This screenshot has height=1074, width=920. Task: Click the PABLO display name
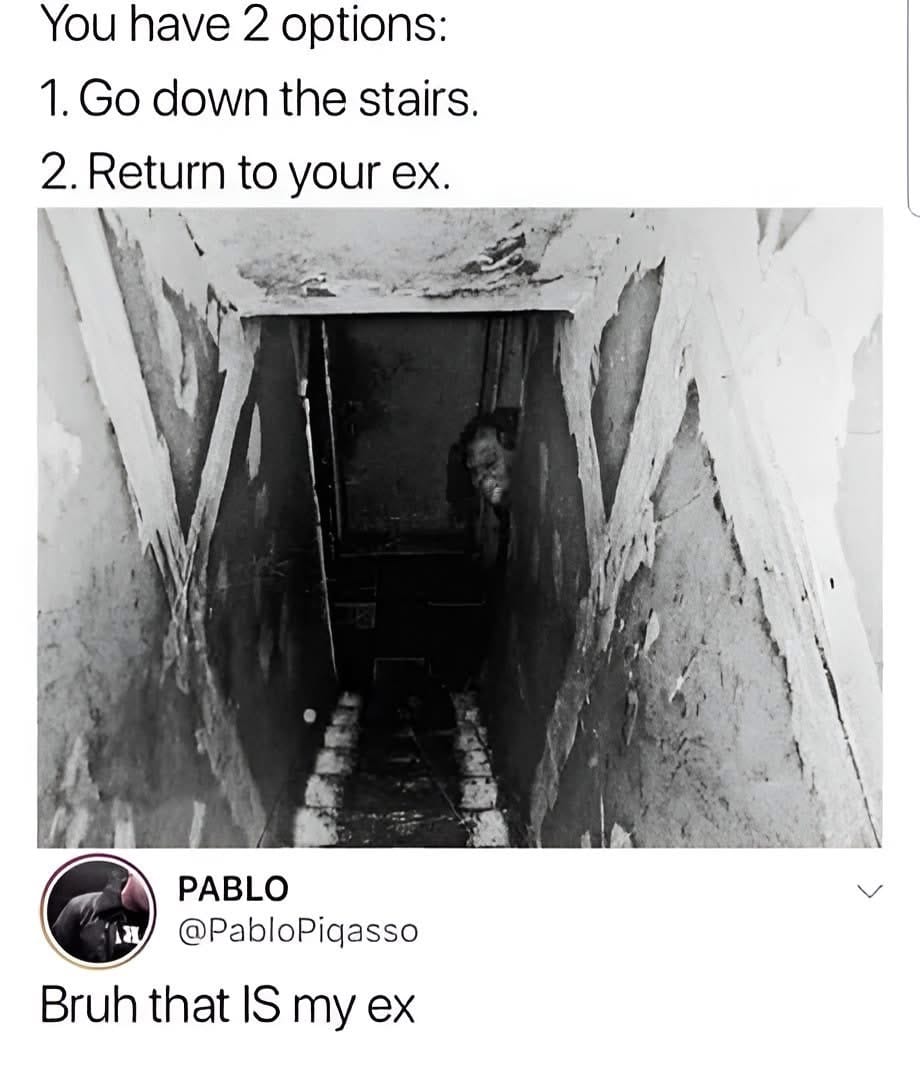234,889
